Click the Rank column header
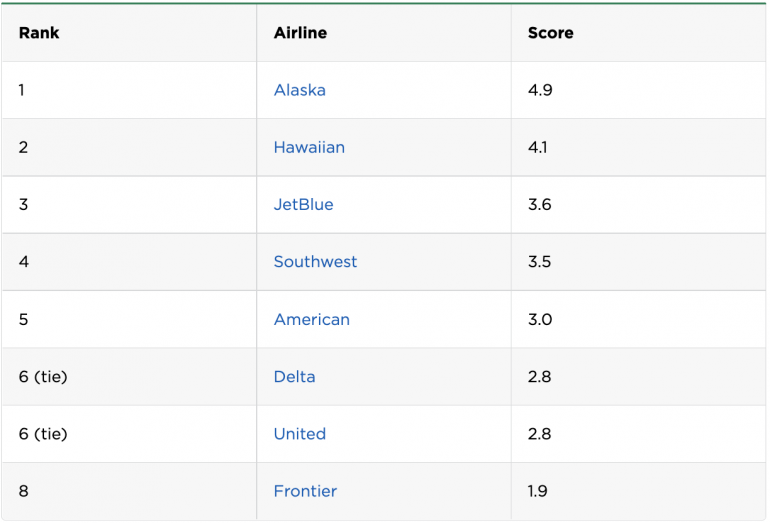This screenshot has width=770, height=523. pyautogui.click(x=39, y=33)
